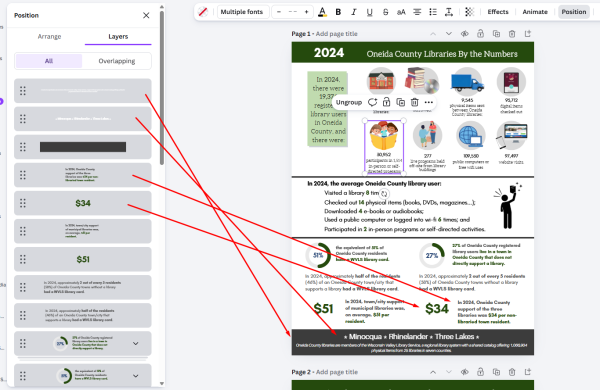Select the blue delivery truck graphic
Image resolution: width=600 pixels, height=390 pixels.
(x=467, y=82)
